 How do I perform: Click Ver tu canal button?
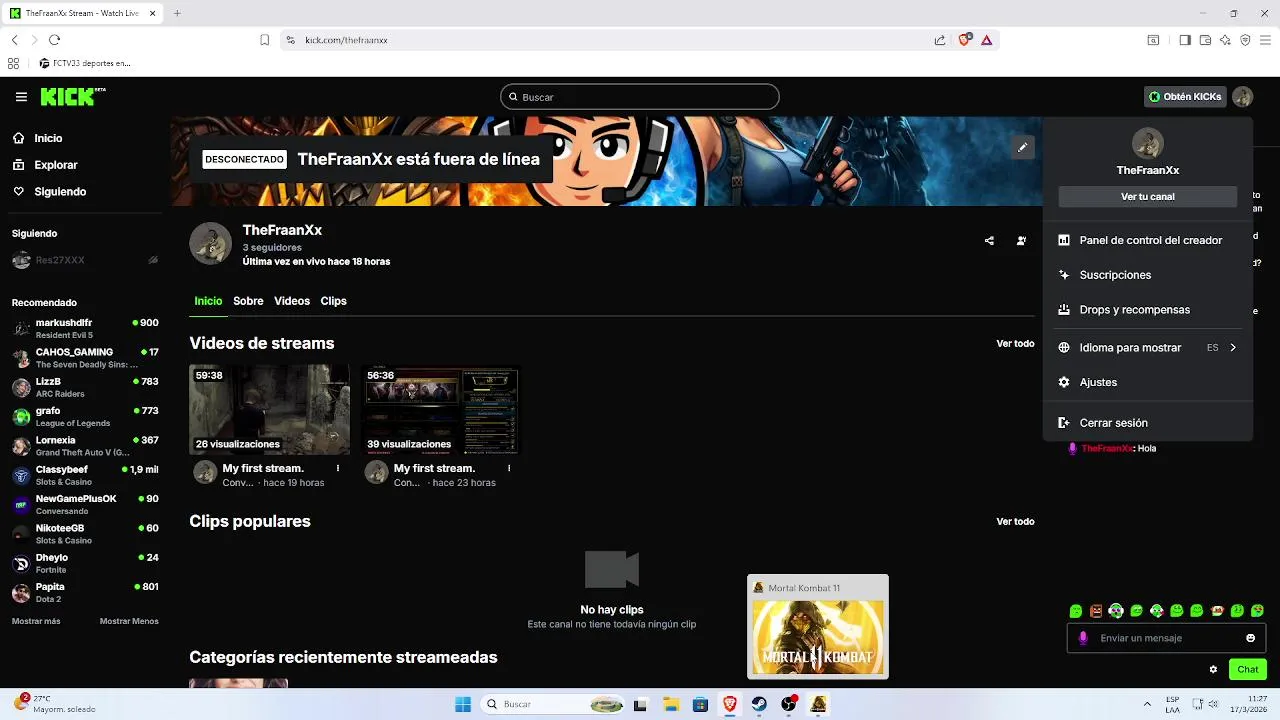click(1147, 197)
